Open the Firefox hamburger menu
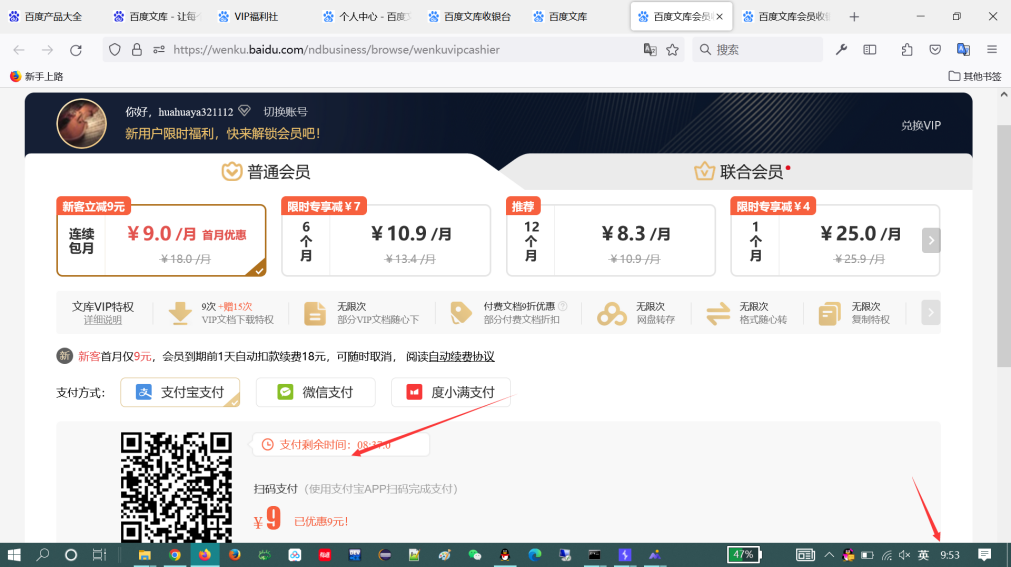This screenshot has width=1011, height=567. click(992, 50)
